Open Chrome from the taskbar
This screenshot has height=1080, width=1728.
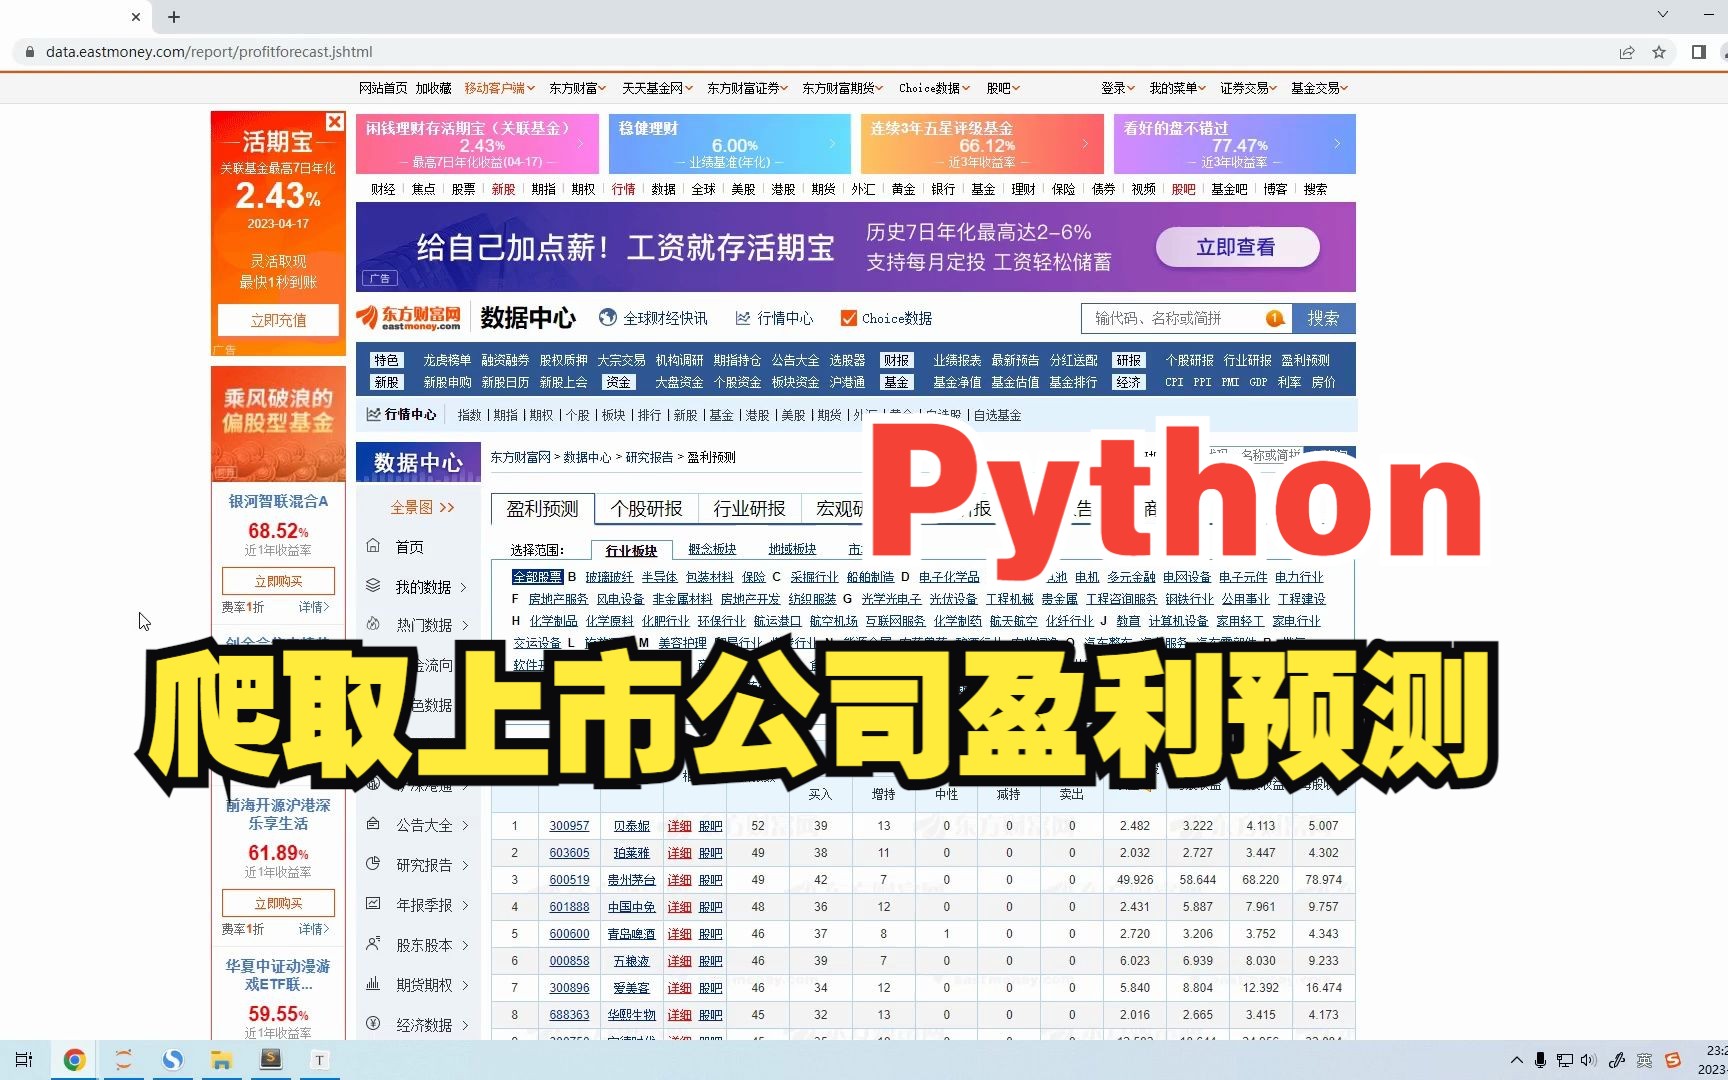[74, 1060]
